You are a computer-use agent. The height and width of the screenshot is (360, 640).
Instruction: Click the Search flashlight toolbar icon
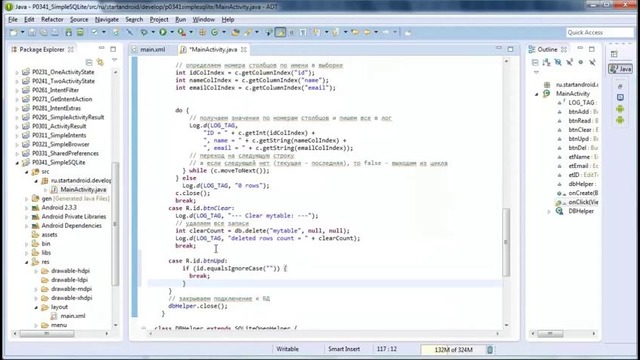248,32
